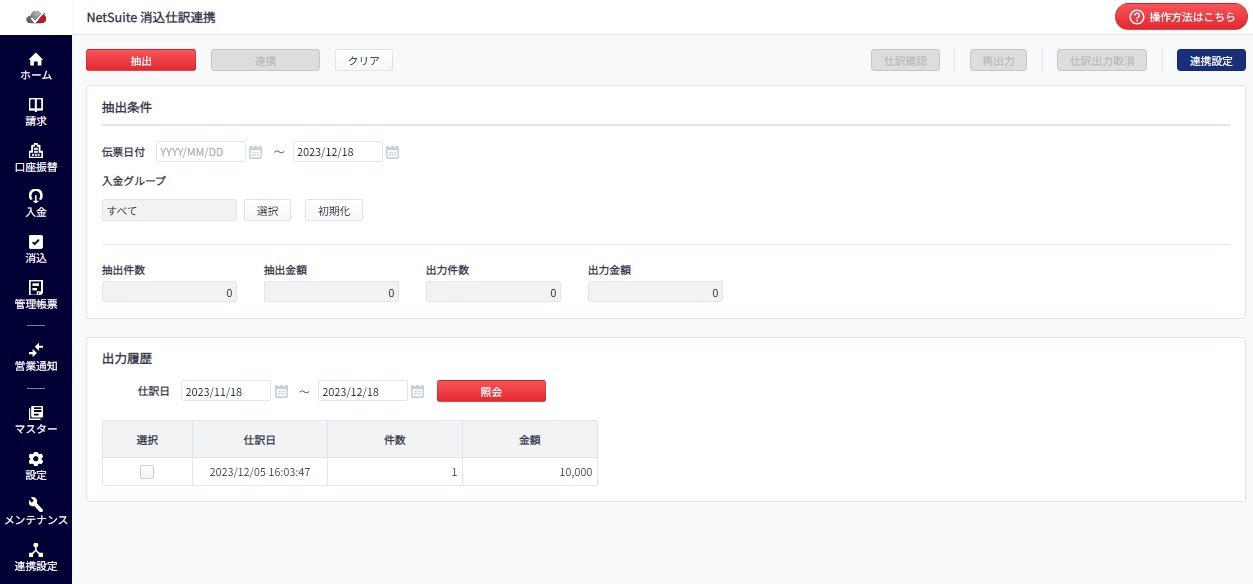Select 2023/12/05 16:03:47 cell

coord(260,472)
